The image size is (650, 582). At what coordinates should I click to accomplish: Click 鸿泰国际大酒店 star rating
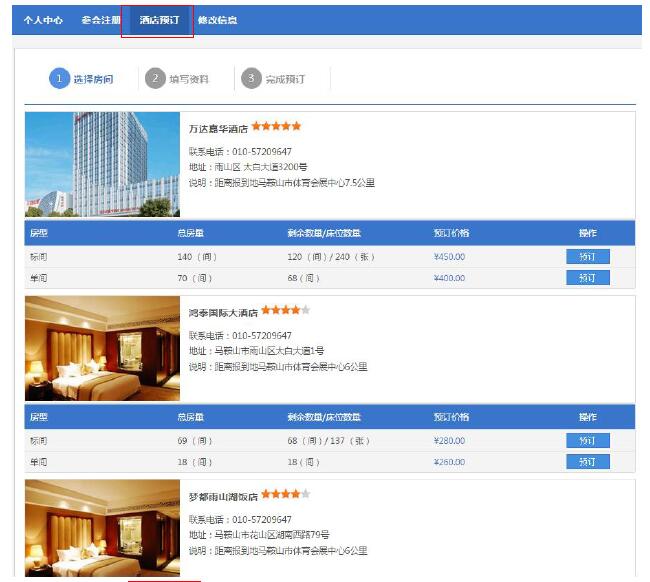pos(286,310)
